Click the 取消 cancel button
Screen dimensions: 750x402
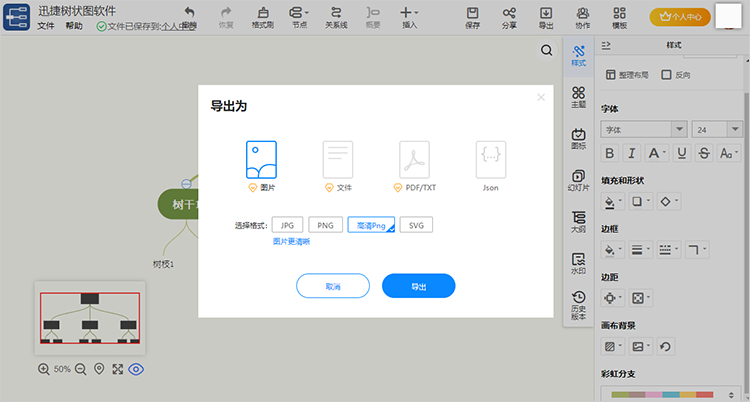coord(333,286)
